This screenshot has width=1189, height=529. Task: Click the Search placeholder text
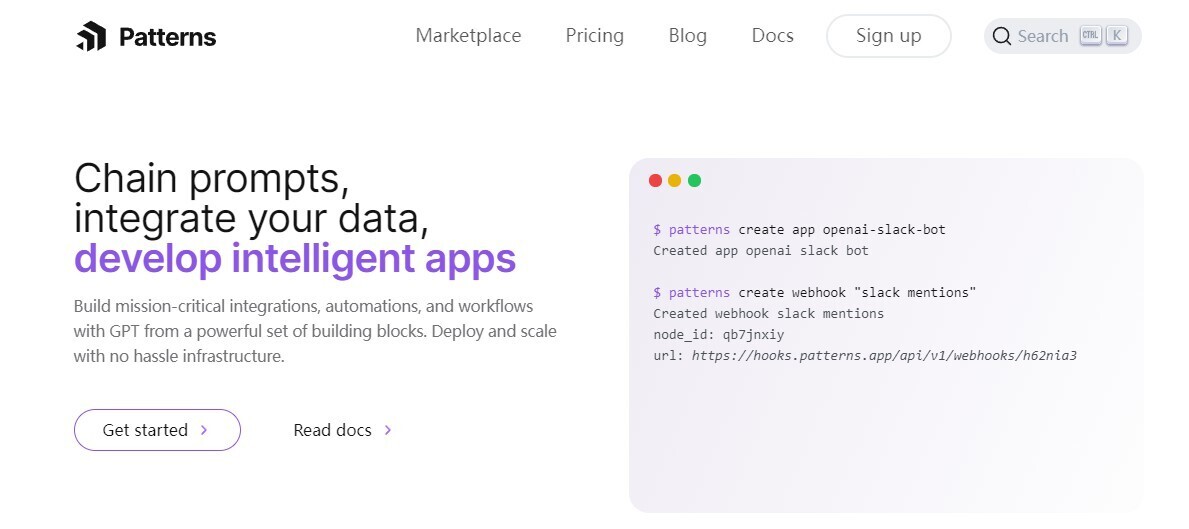(1042, 37)
